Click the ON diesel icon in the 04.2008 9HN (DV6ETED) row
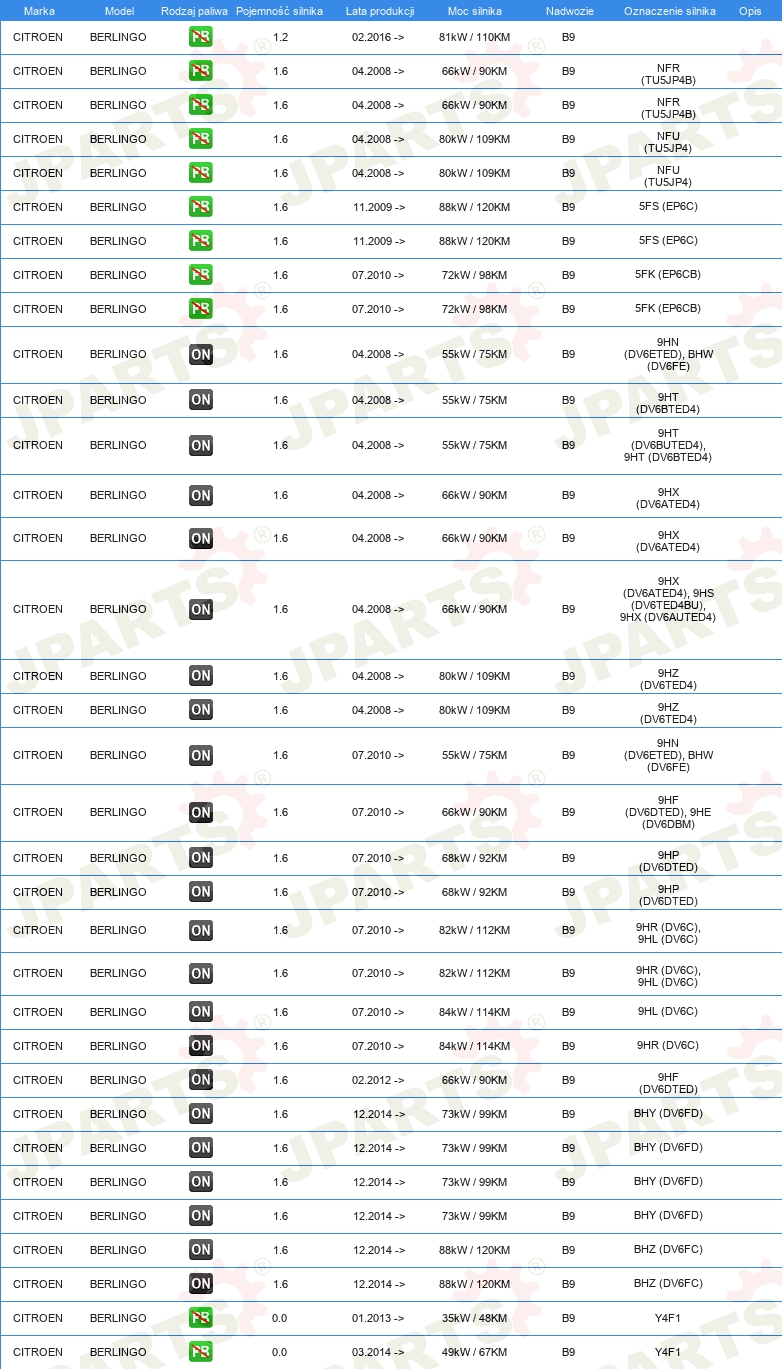 point(201,354)
